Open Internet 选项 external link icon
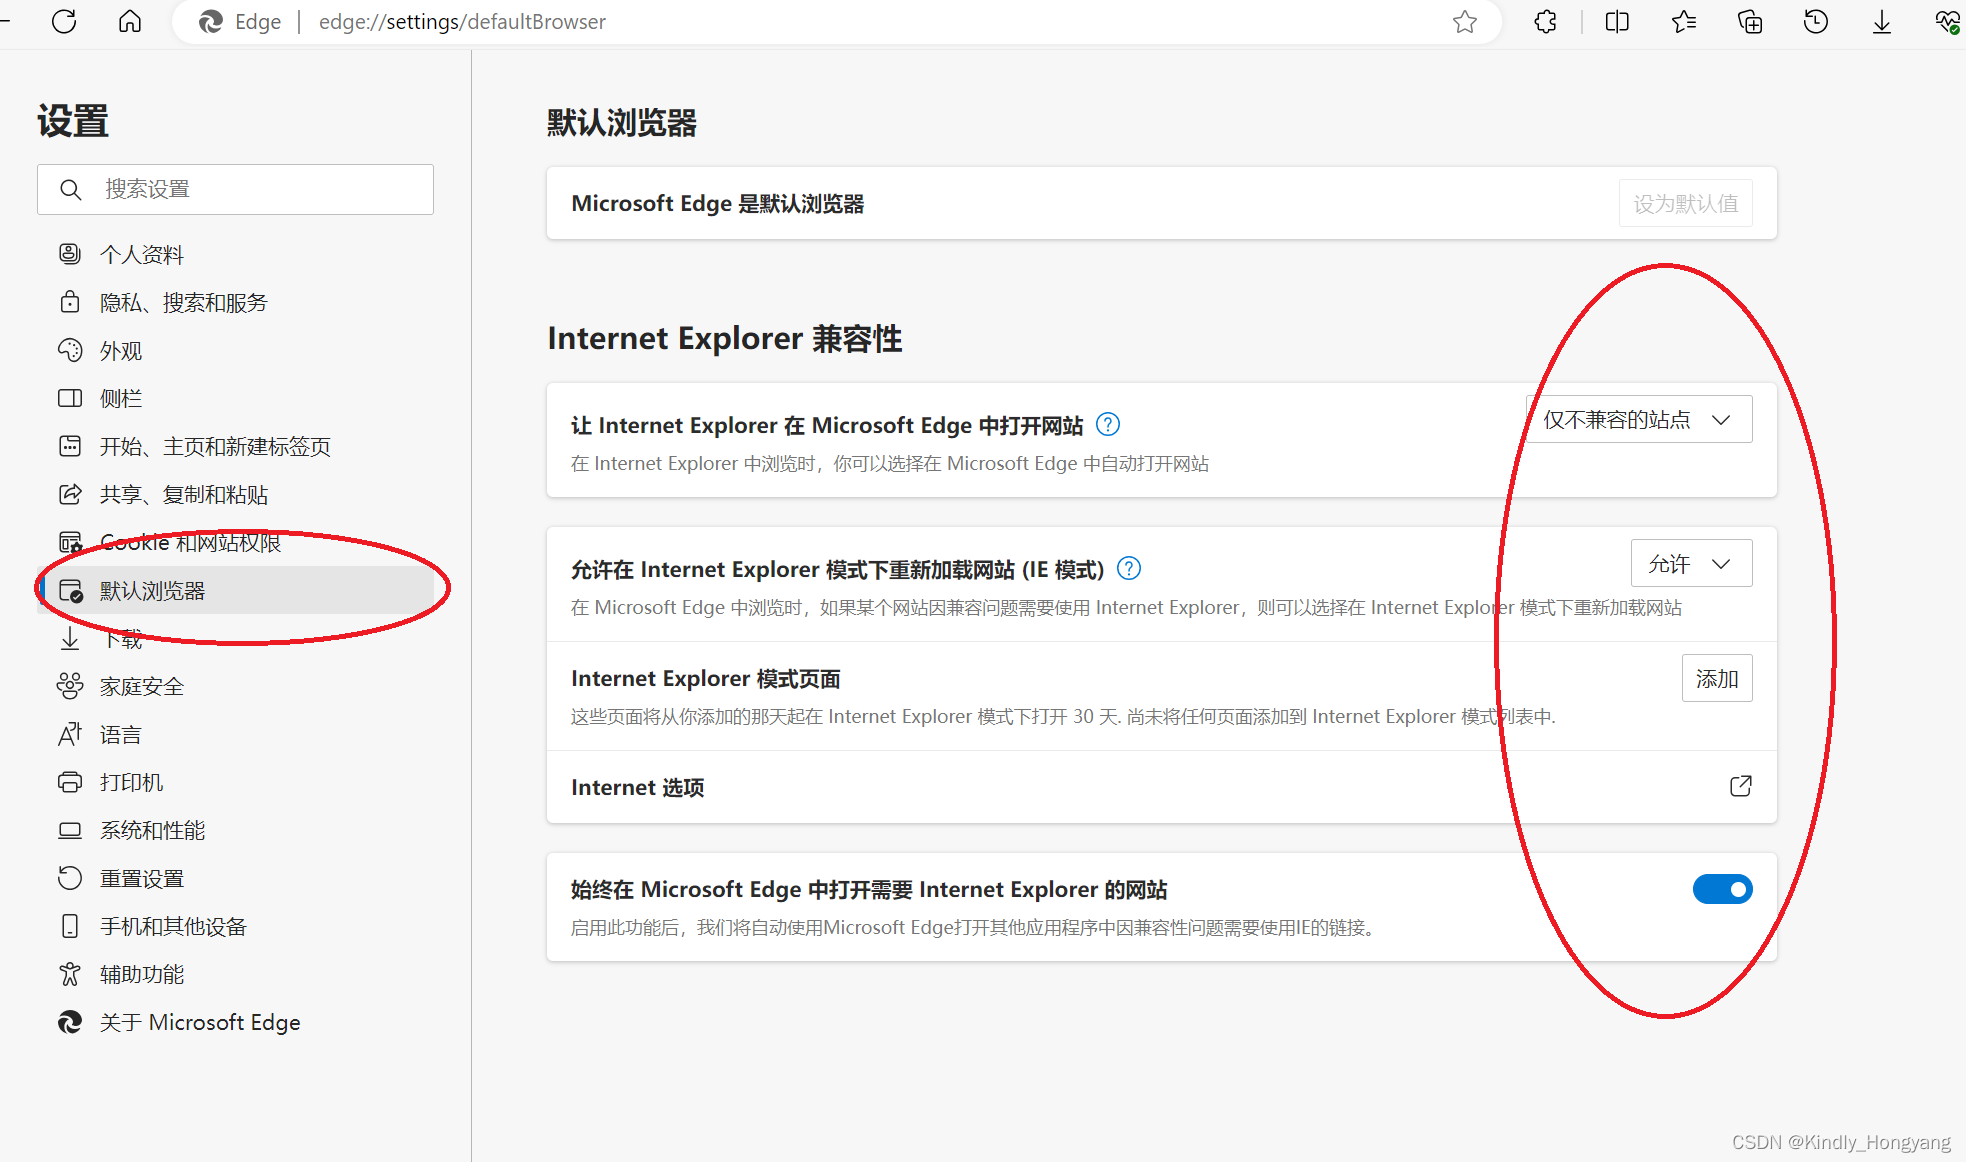 click(1740, 786)
